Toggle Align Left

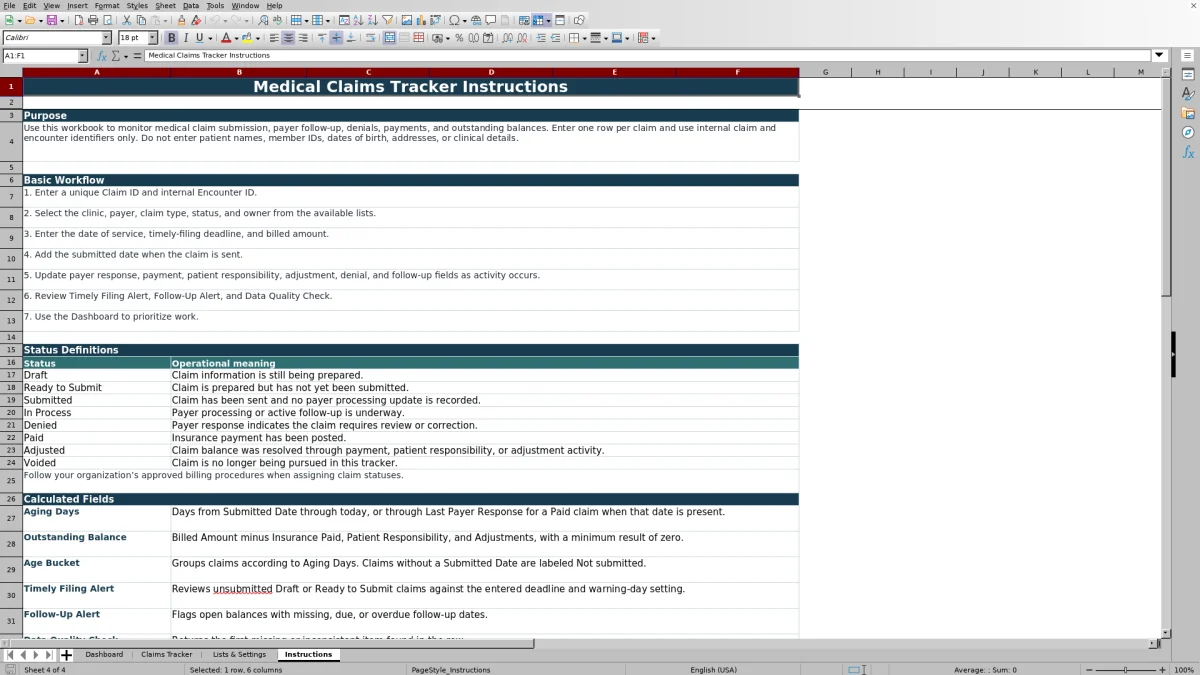pyautogui.click(x=273, y=38)
